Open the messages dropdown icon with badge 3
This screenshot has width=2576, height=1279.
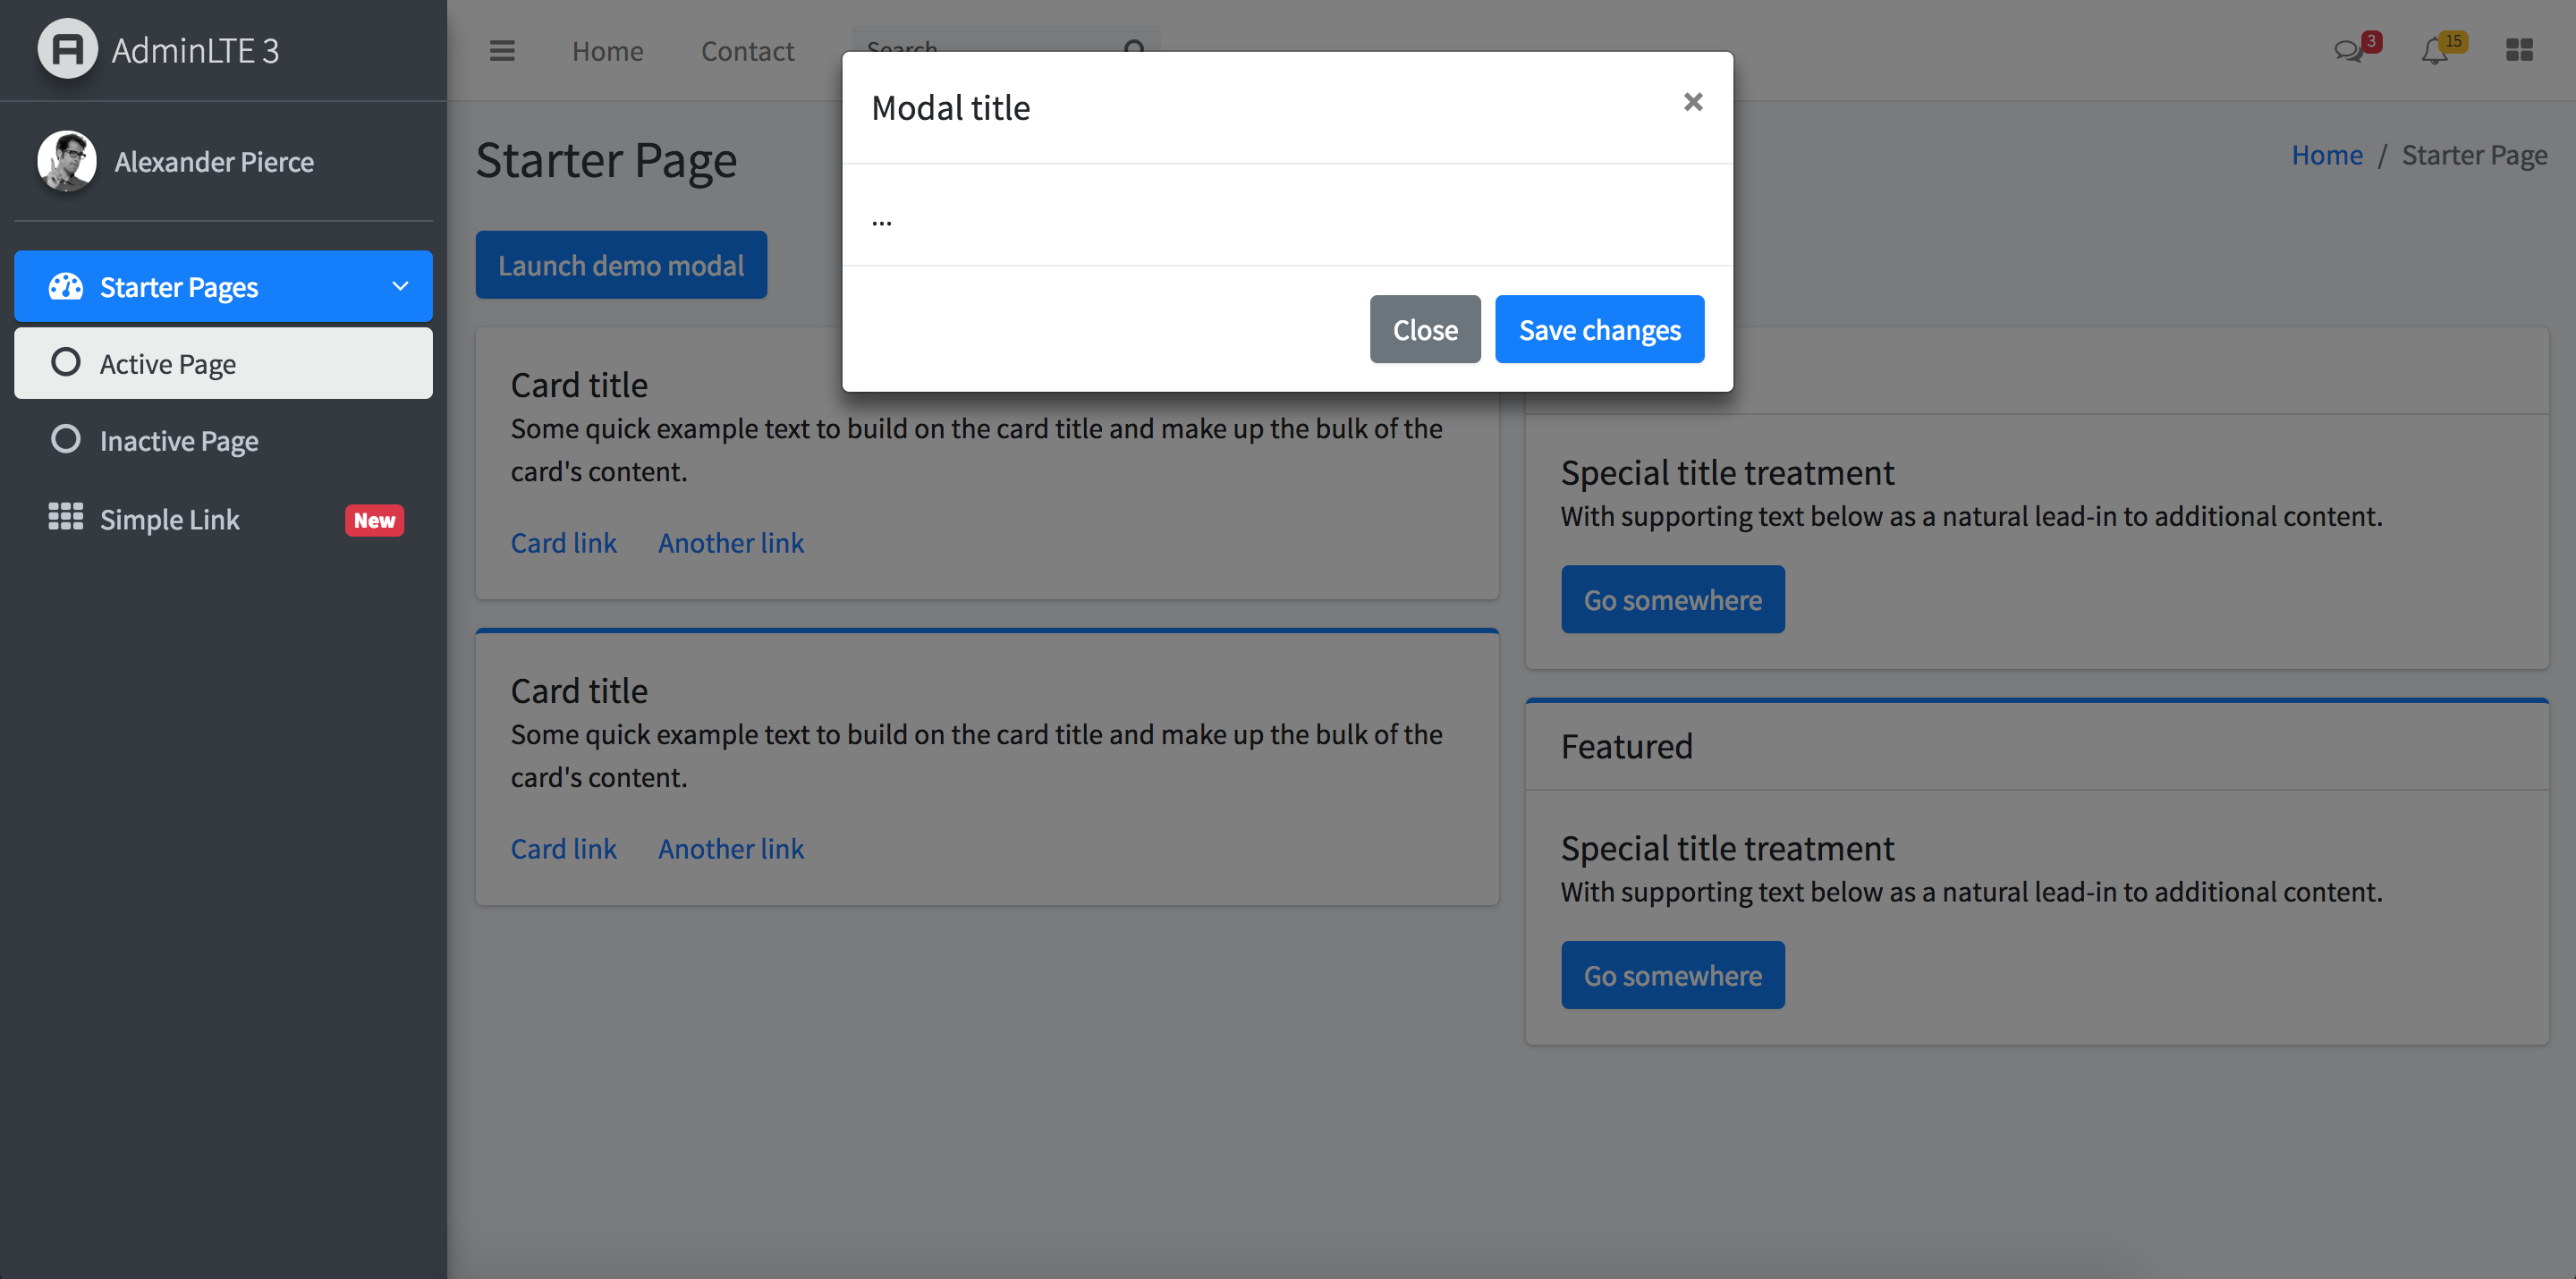click(x=2349, y=50)
